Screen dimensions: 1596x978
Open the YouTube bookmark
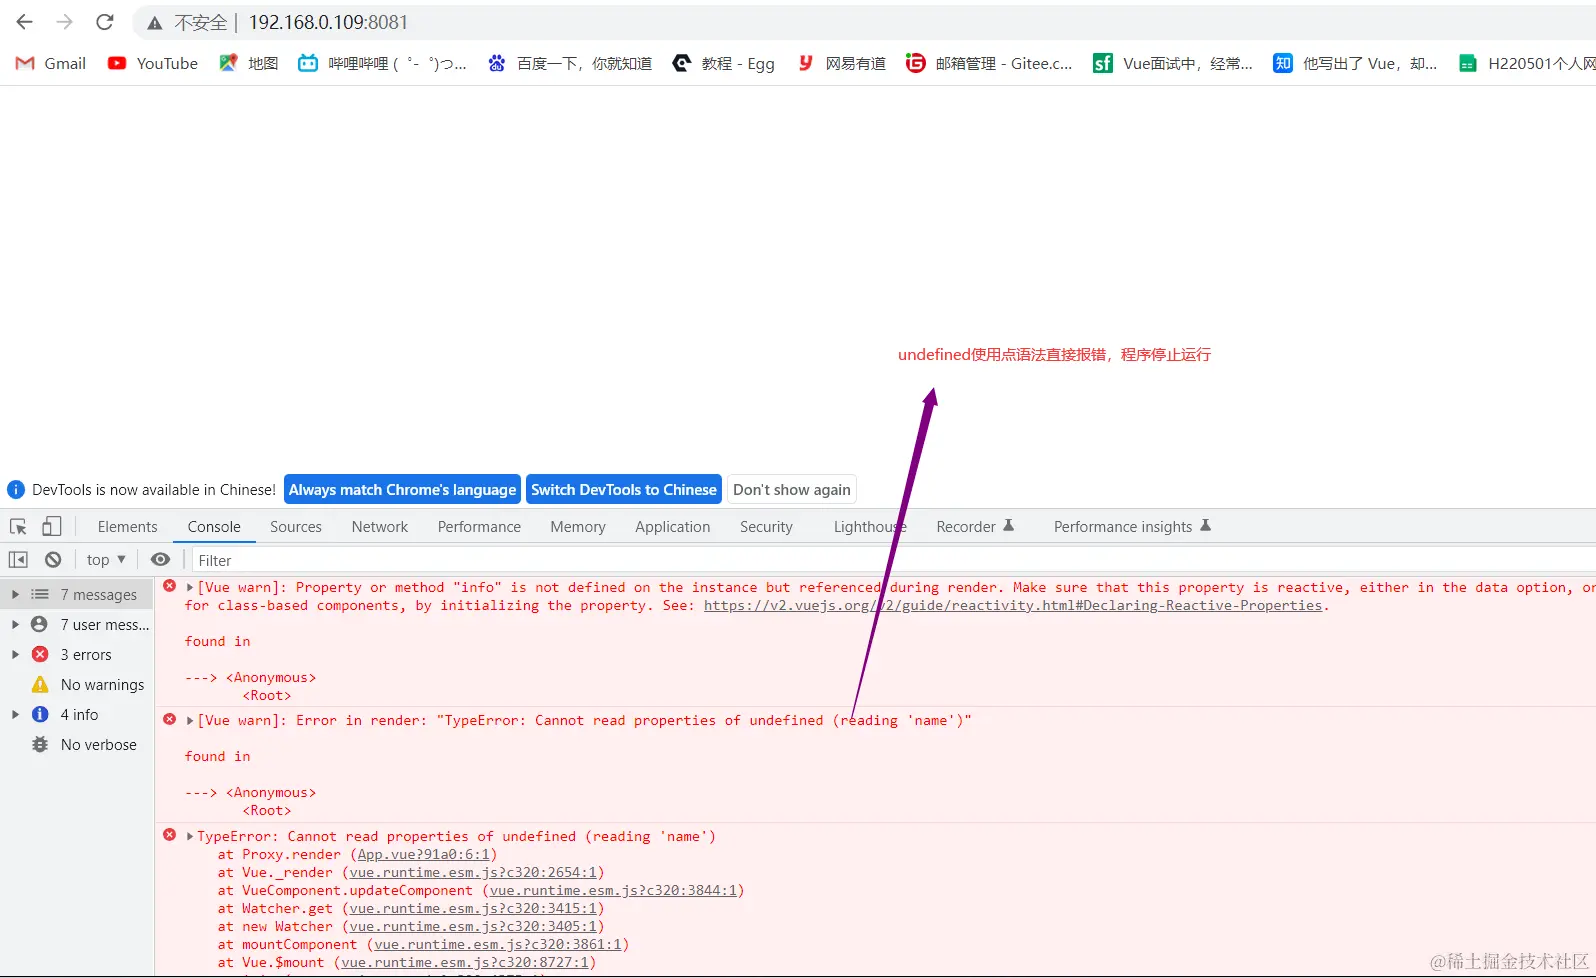pos(153,63)
